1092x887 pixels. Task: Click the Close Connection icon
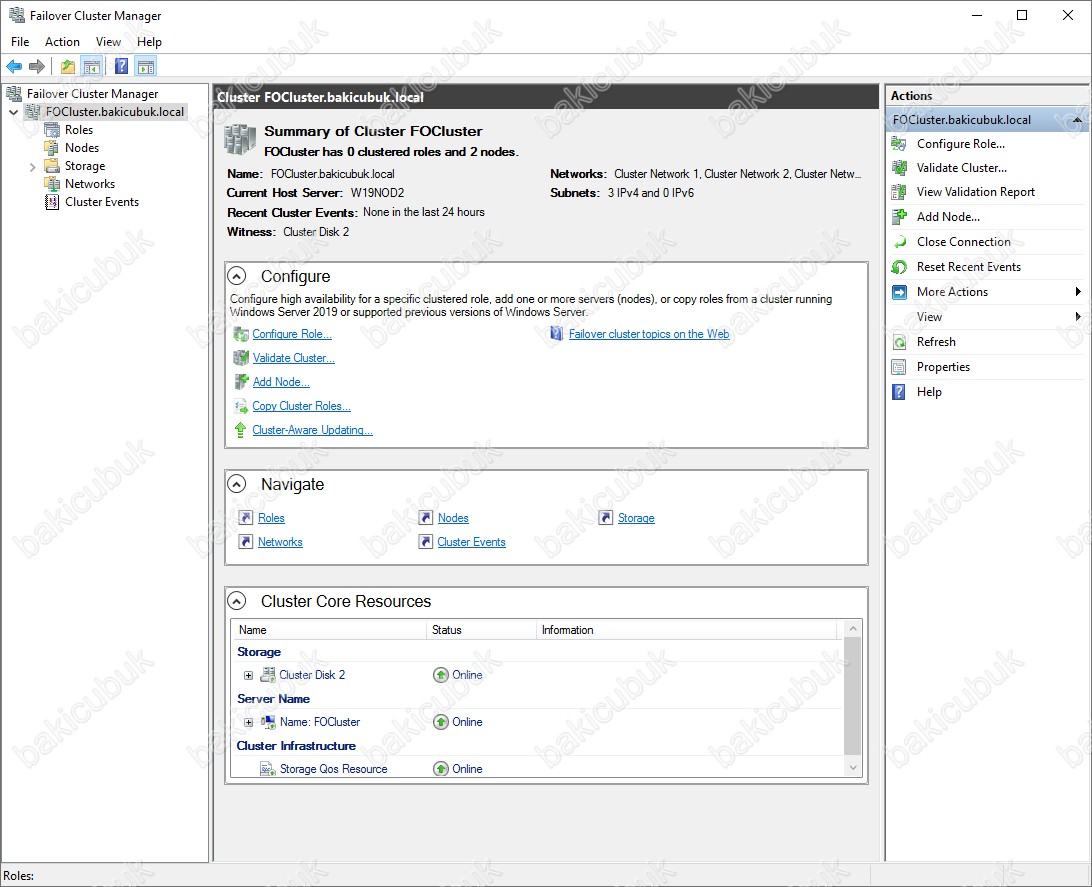(900, 242)
